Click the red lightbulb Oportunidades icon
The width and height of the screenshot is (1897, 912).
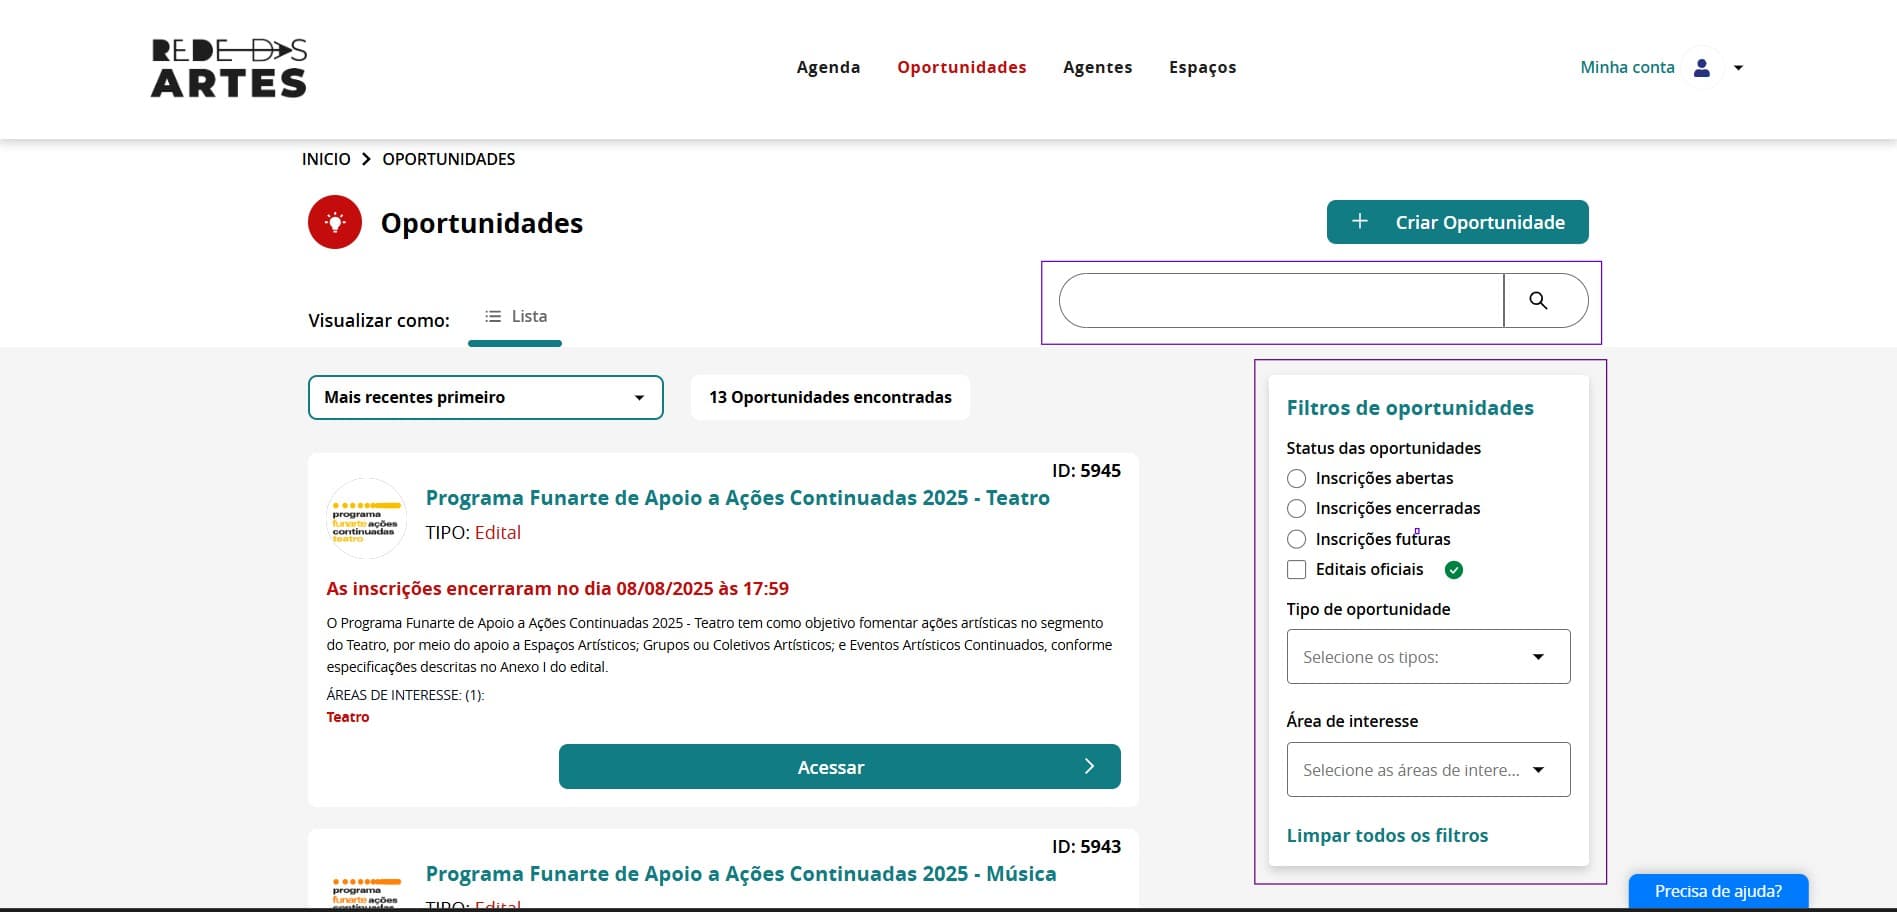tap(335, 222)
